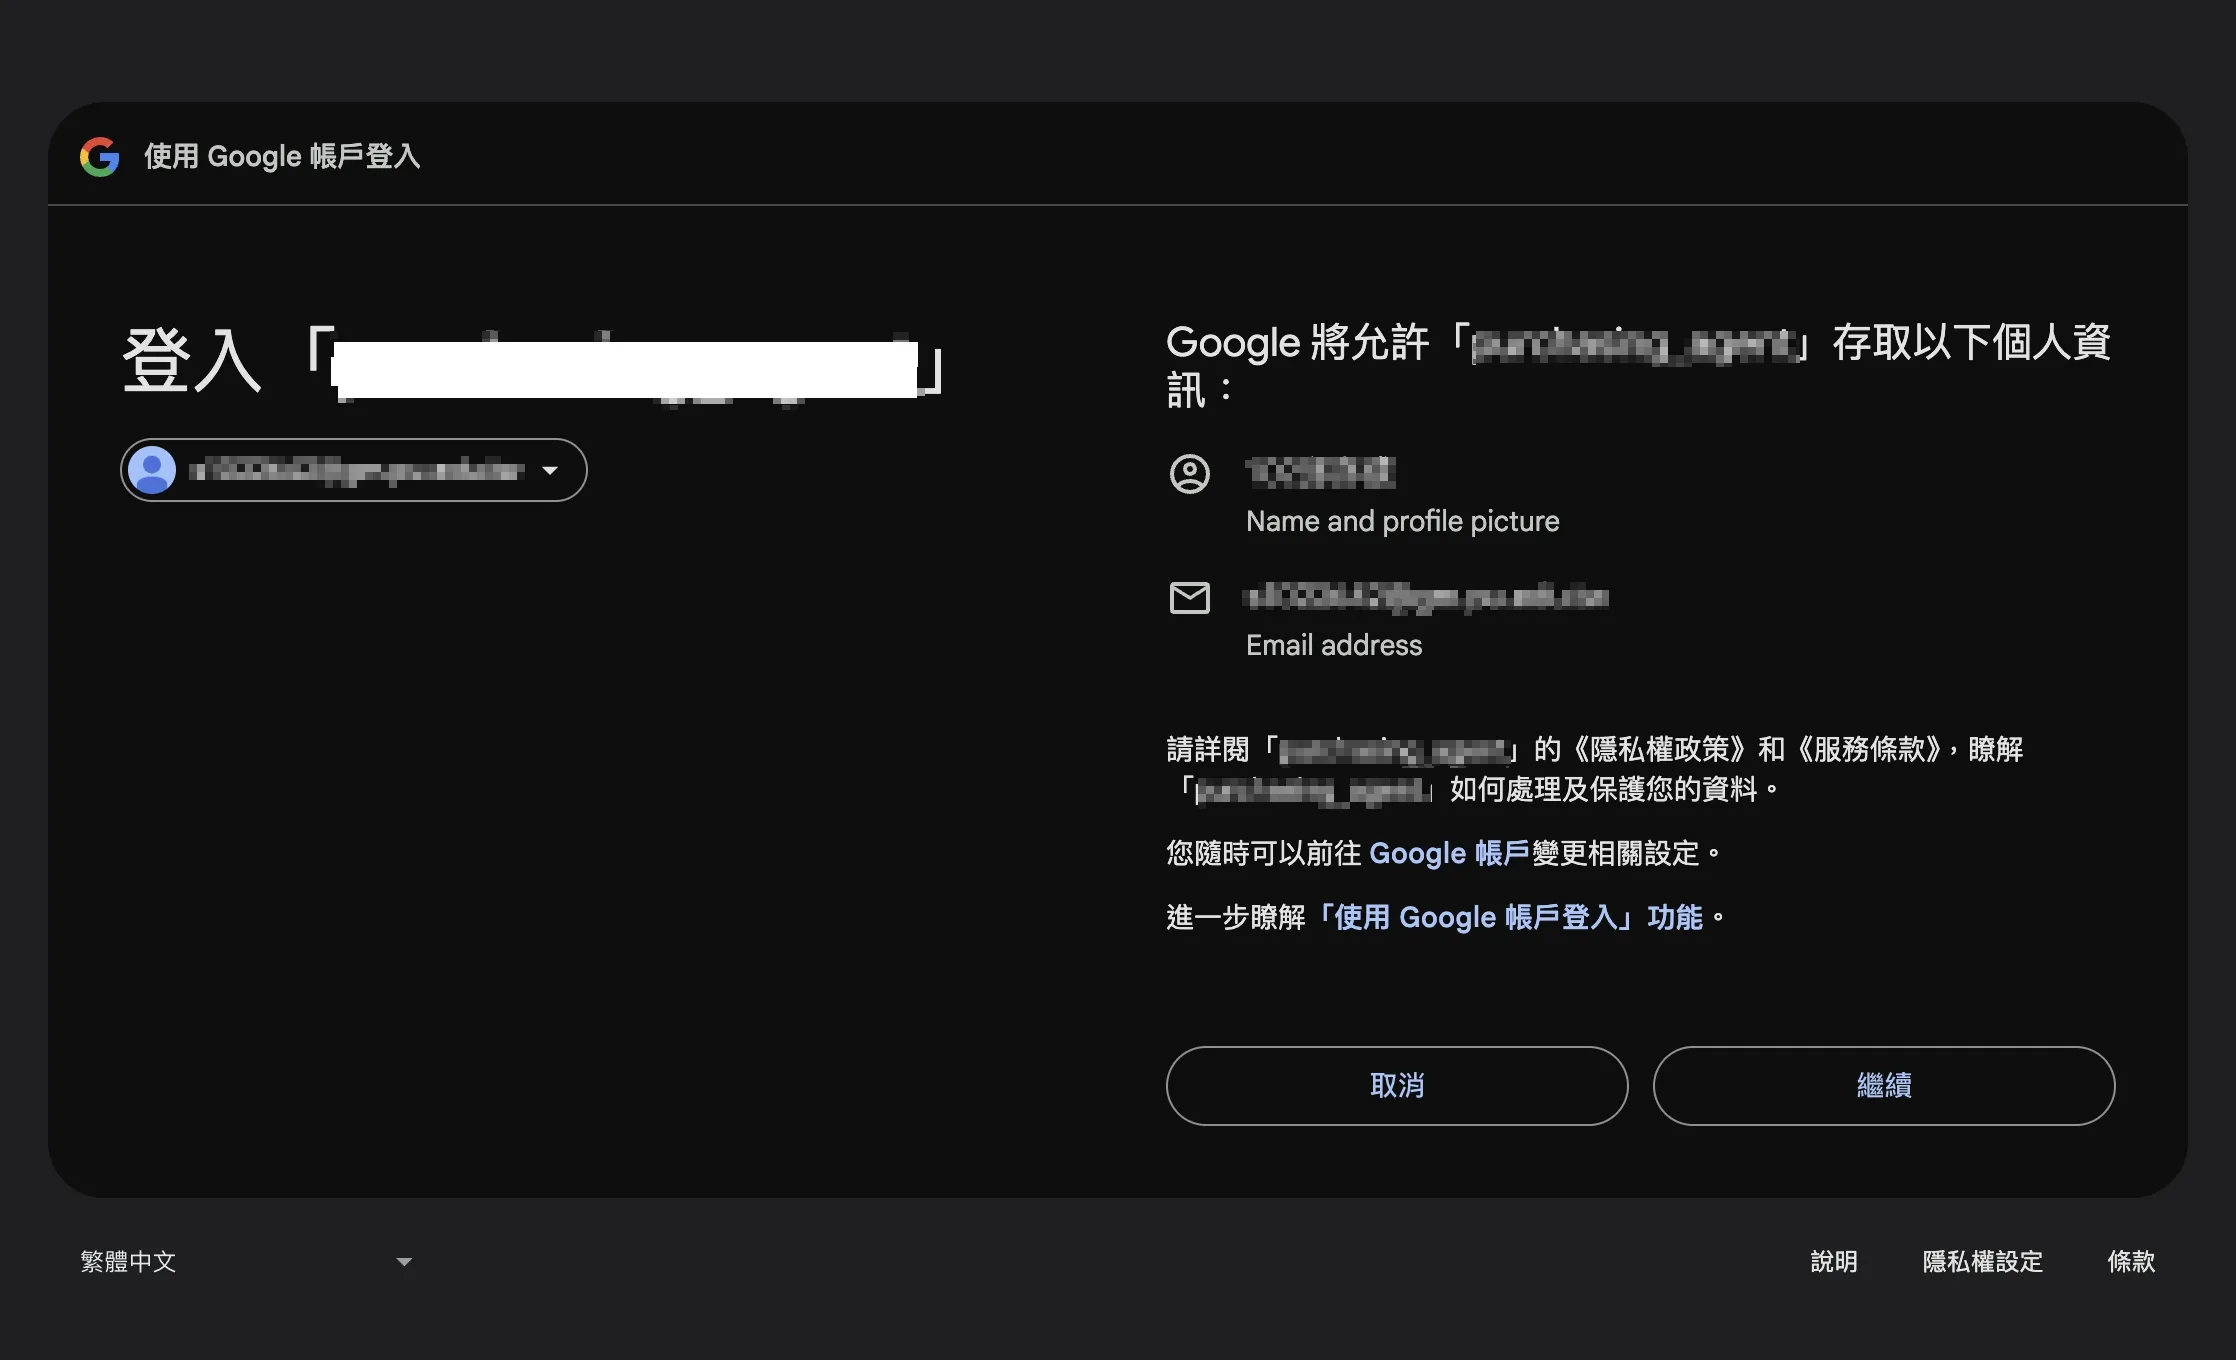This screenshot has height=1360, width=2236.
Task: Click the 條款 footer link
Action: (2131, 1262)
